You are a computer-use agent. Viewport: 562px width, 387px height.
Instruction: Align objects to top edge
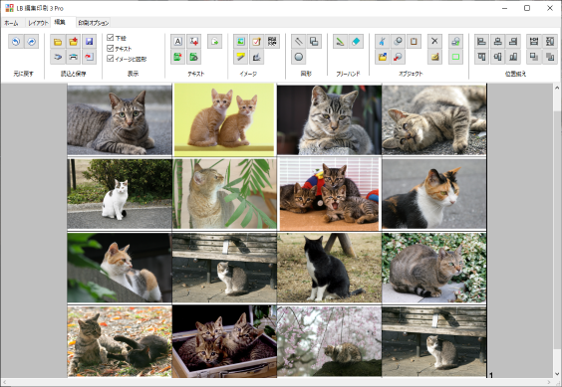pyautogui.click(x=482, y=57)
